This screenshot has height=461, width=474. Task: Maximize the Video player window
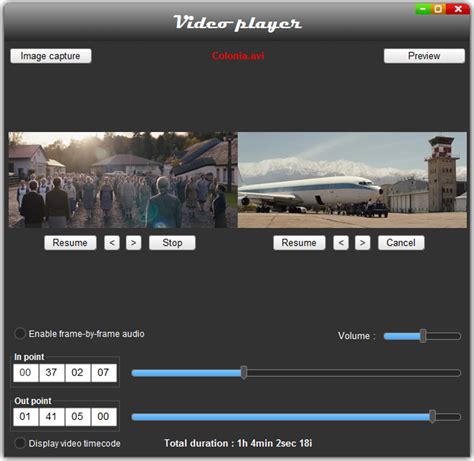coord(438,9)
